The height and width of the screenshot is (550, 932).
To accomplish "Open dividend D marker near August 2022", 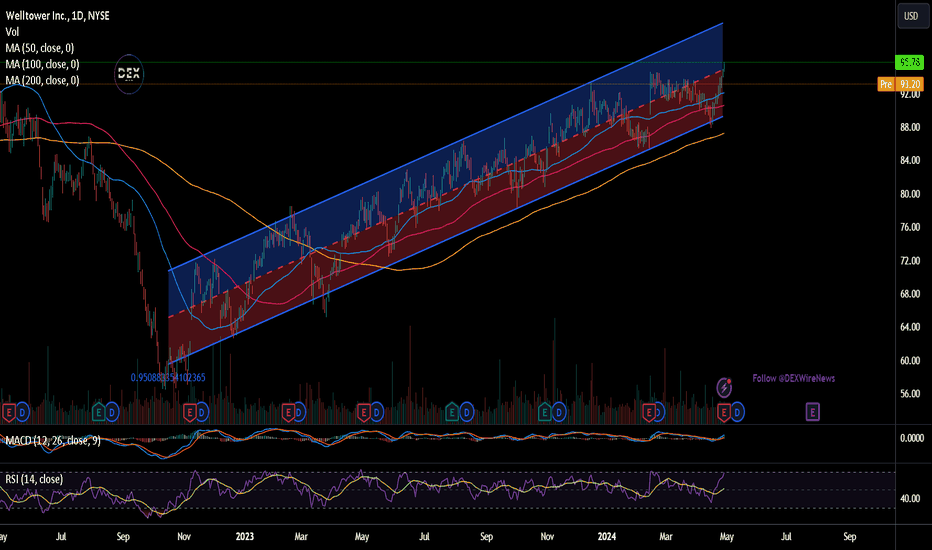I will pos(112,411).
